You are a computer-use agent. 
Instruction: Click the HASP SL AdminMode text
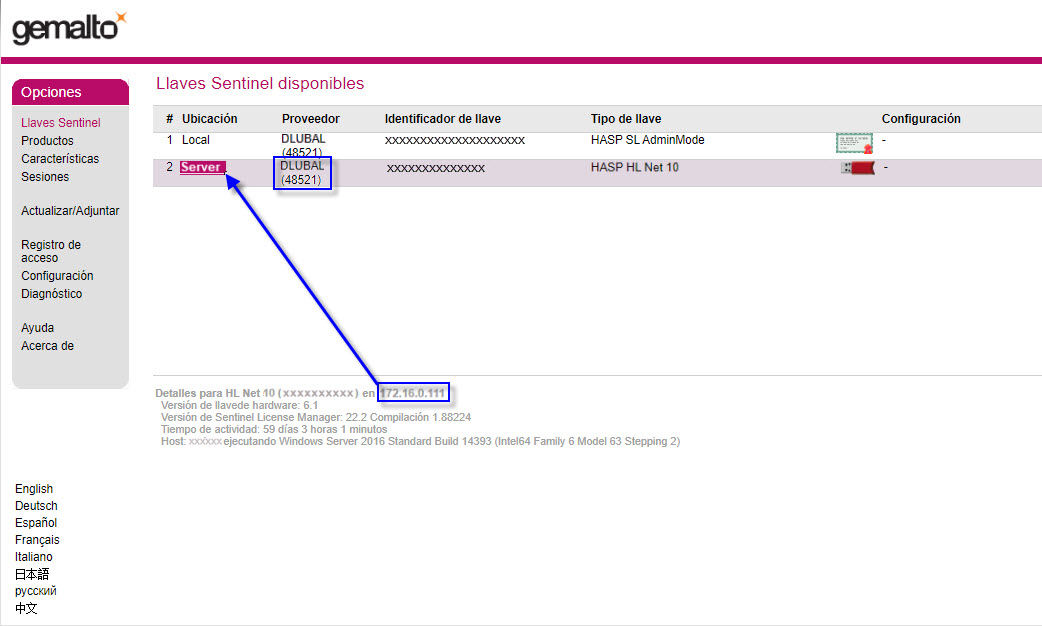[647, 140]
